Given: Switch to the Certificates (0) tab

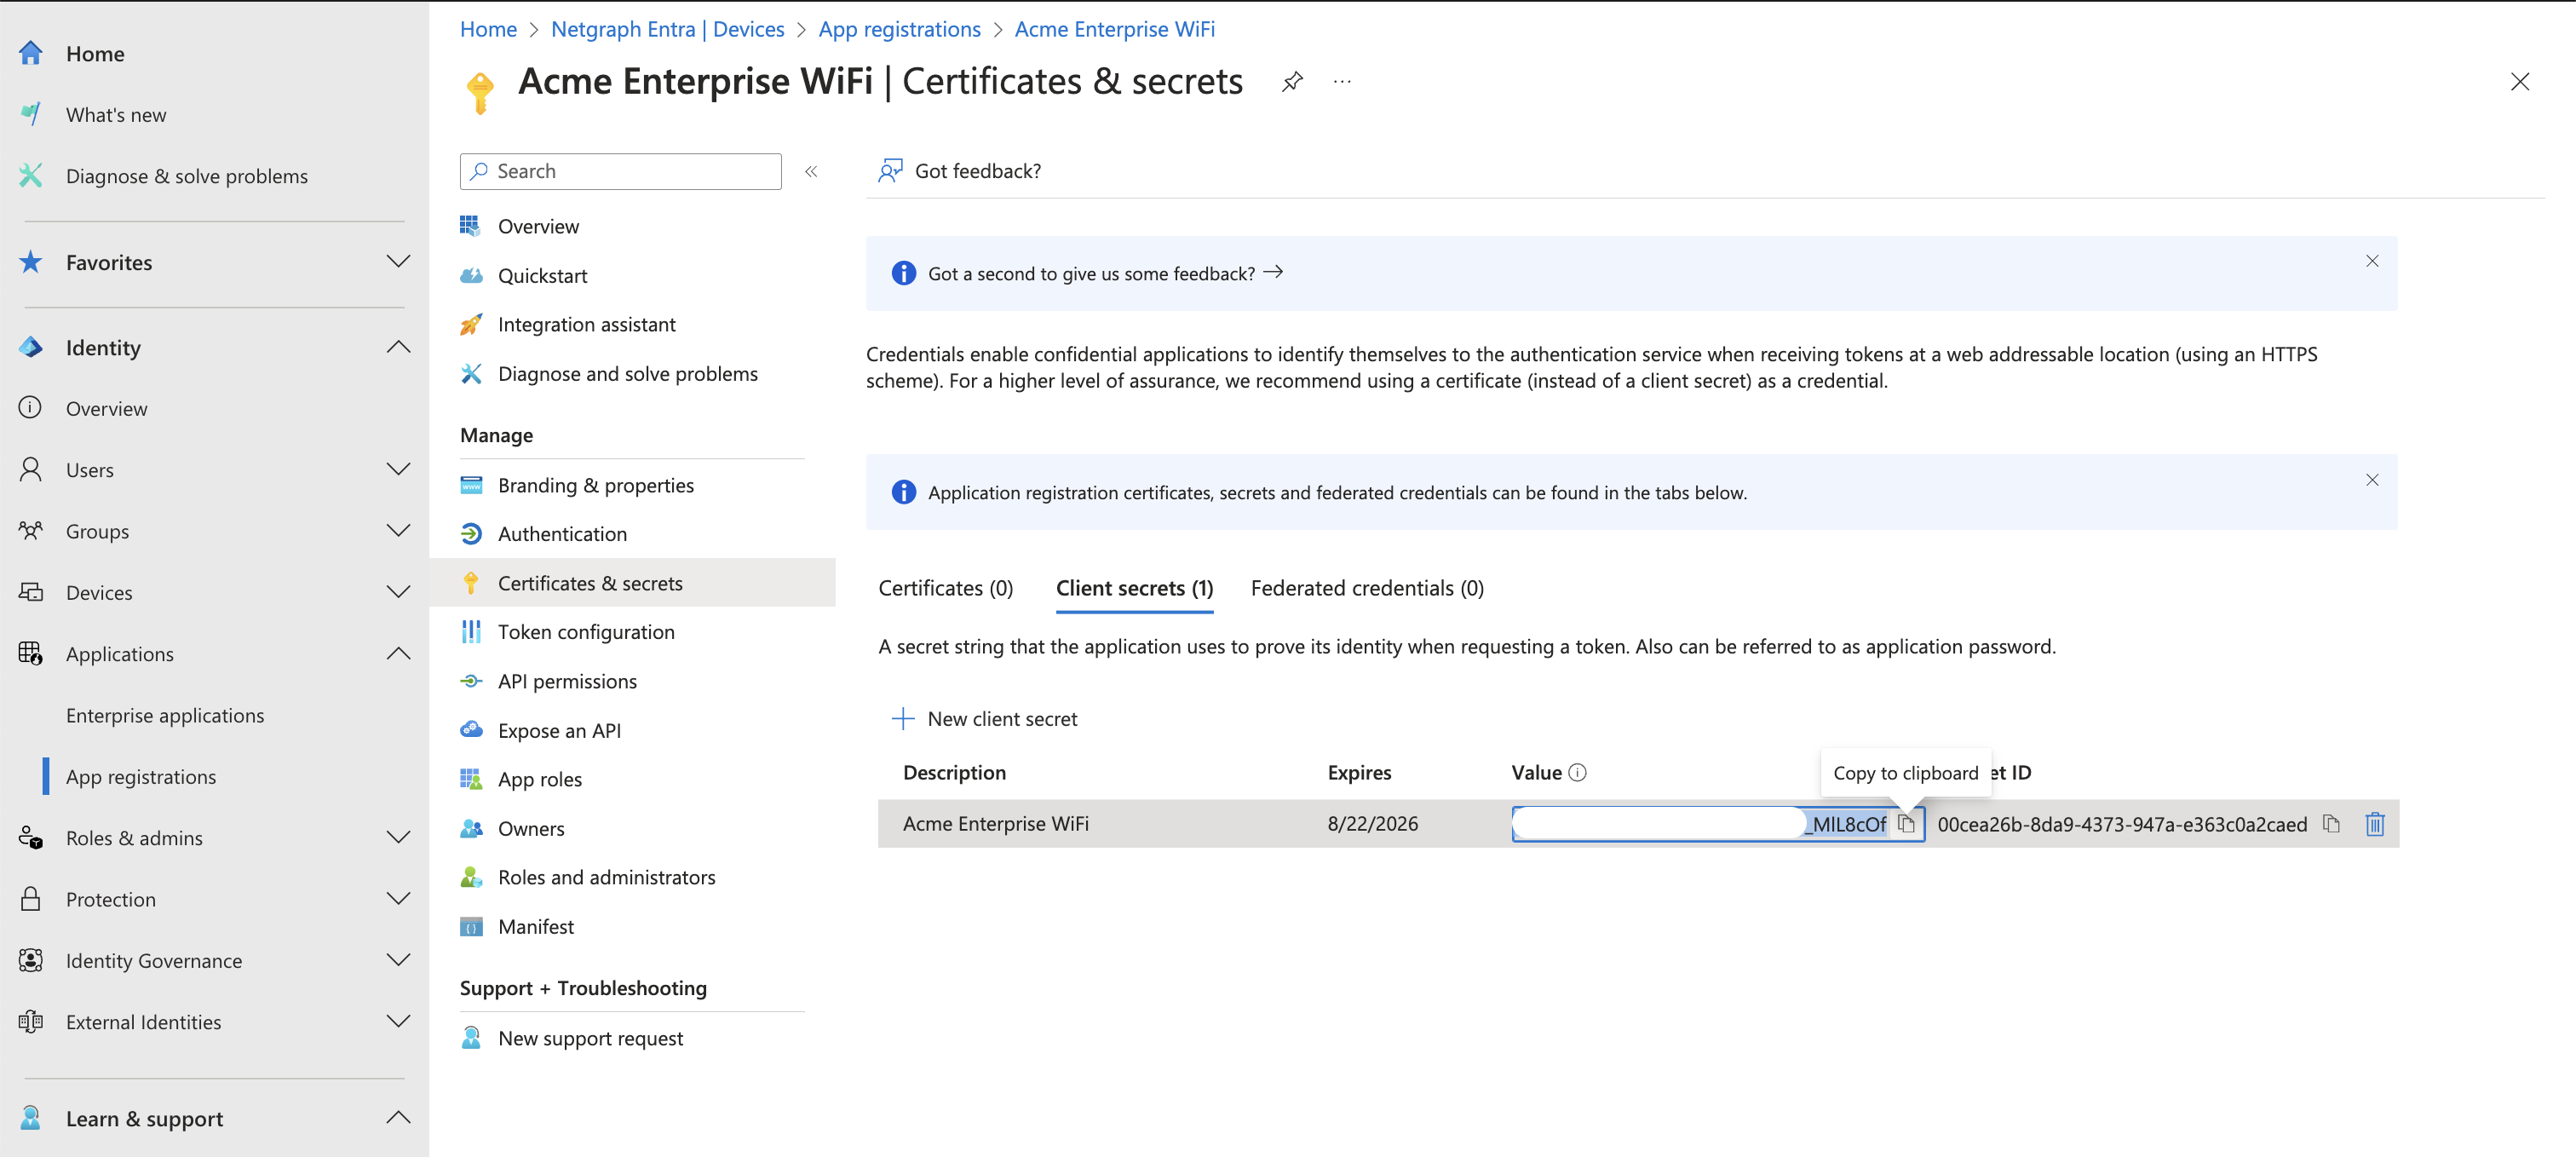Looking at the screenshot, I should pyautogui.click(x=945, y=588).
